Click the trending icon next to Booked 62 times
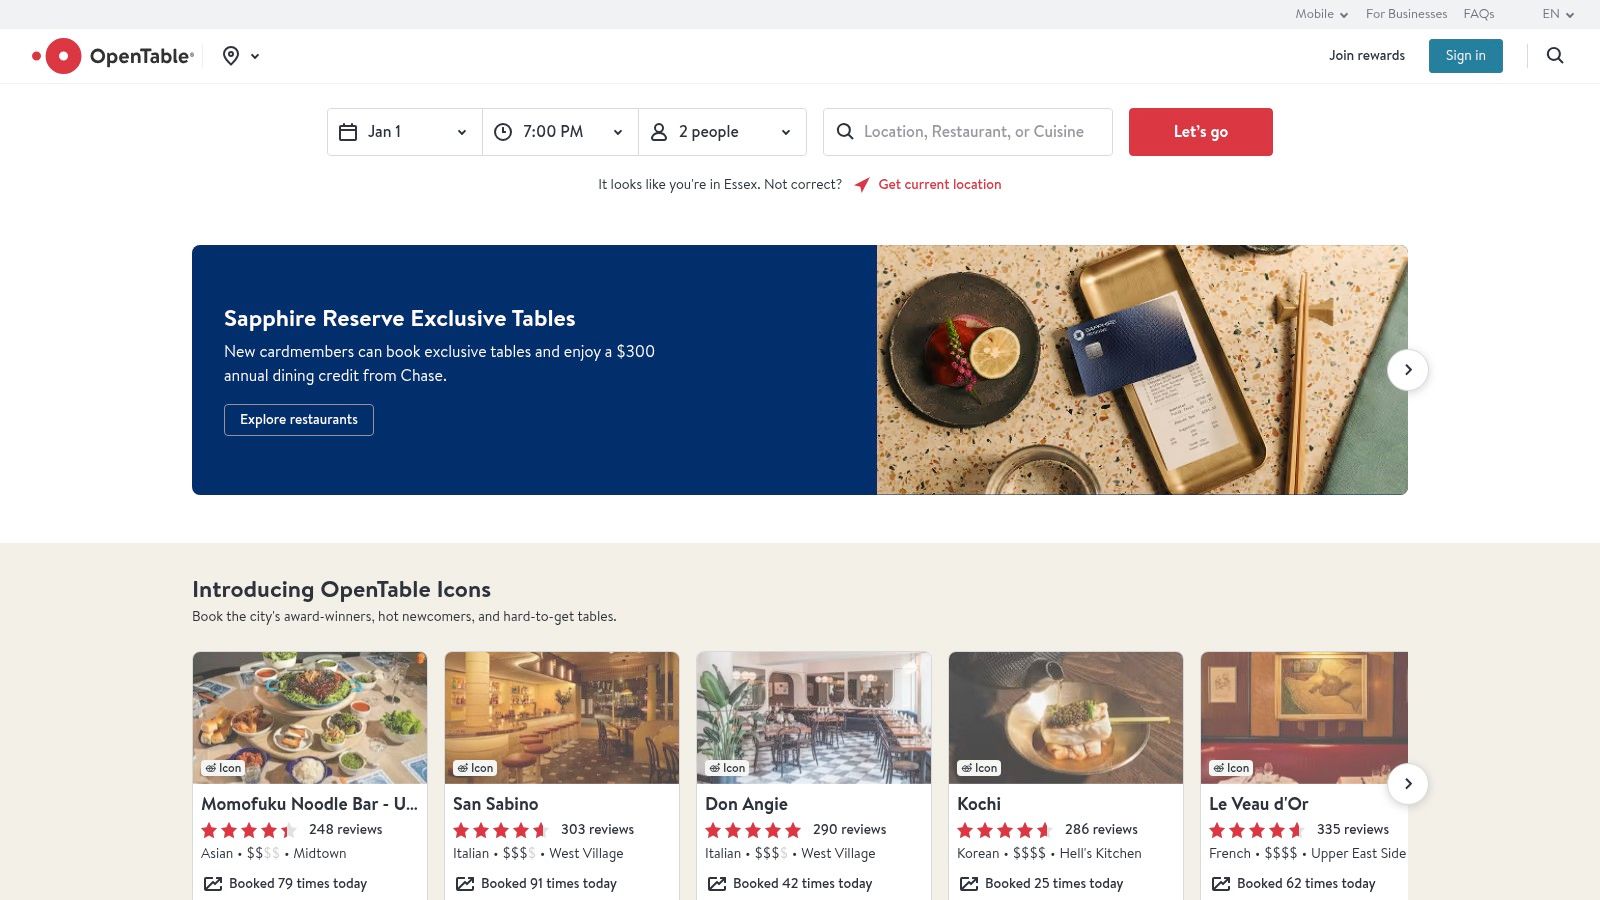 [1221, 884]
